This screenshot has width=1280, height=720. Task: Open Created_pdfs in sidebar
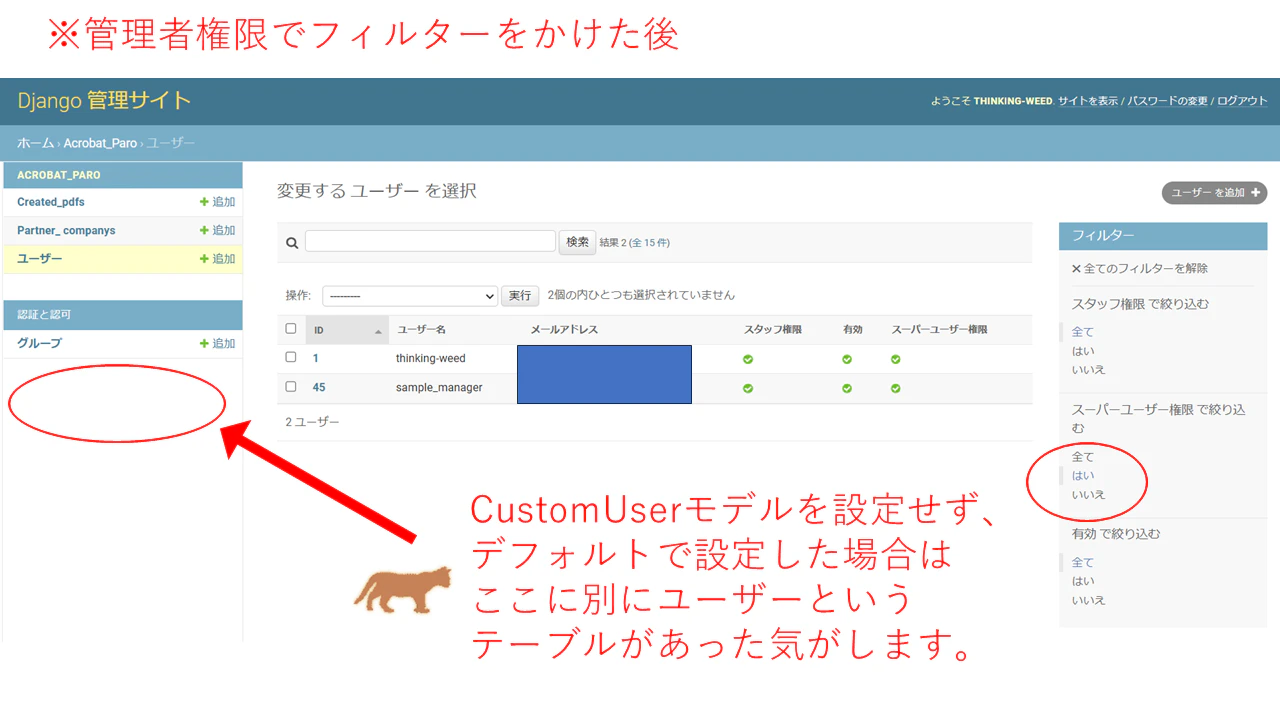point(51,202)
